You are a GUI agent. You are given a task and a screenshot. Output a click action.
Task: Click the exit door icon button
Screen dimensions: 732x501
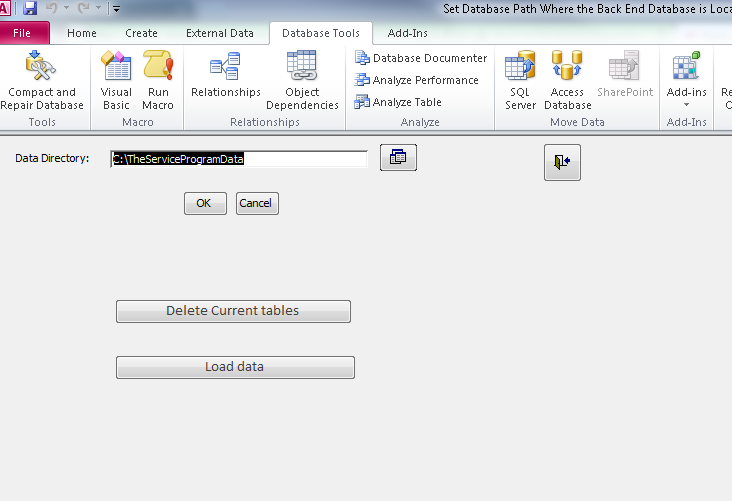562,162
